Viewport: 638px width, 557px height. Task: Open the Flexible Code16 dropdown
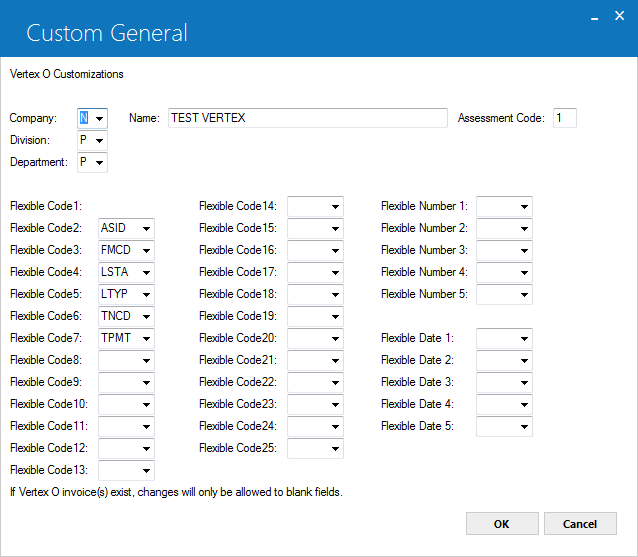(315, 250)
